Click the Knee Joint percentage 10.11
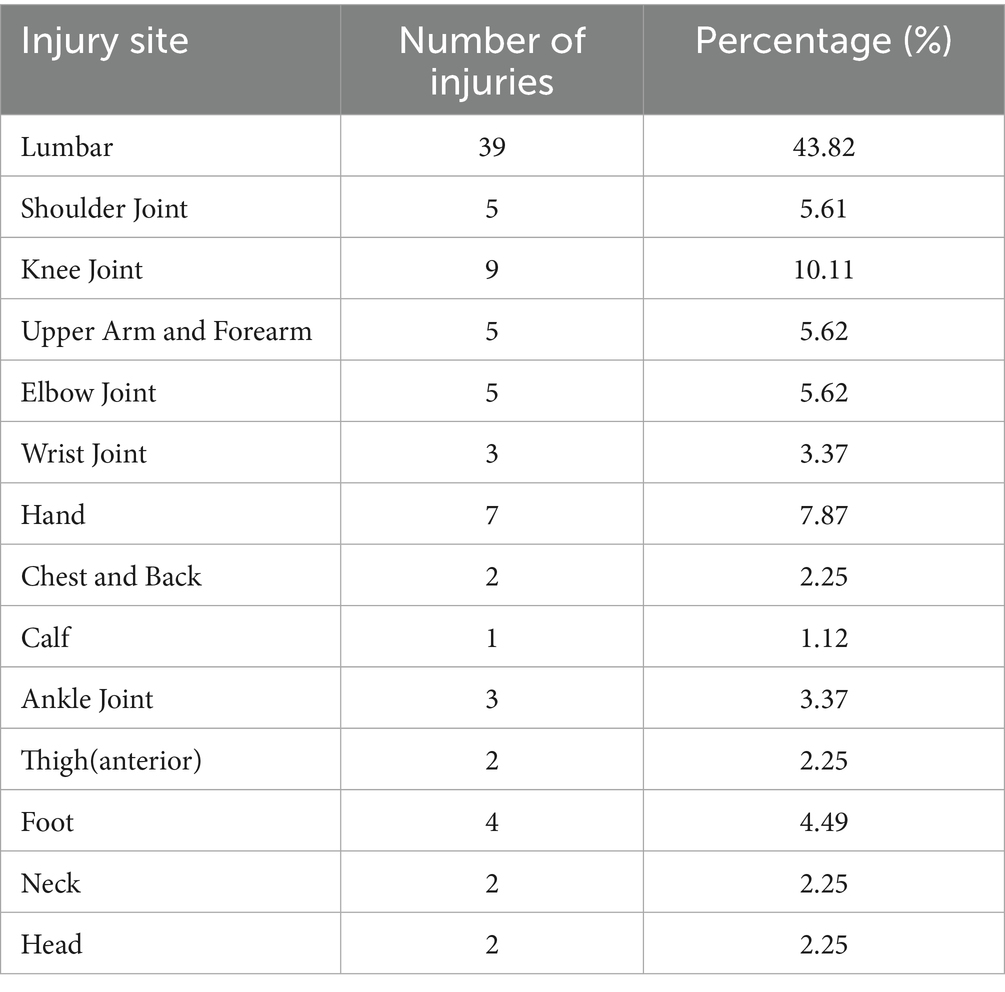 tap(823, 269)
